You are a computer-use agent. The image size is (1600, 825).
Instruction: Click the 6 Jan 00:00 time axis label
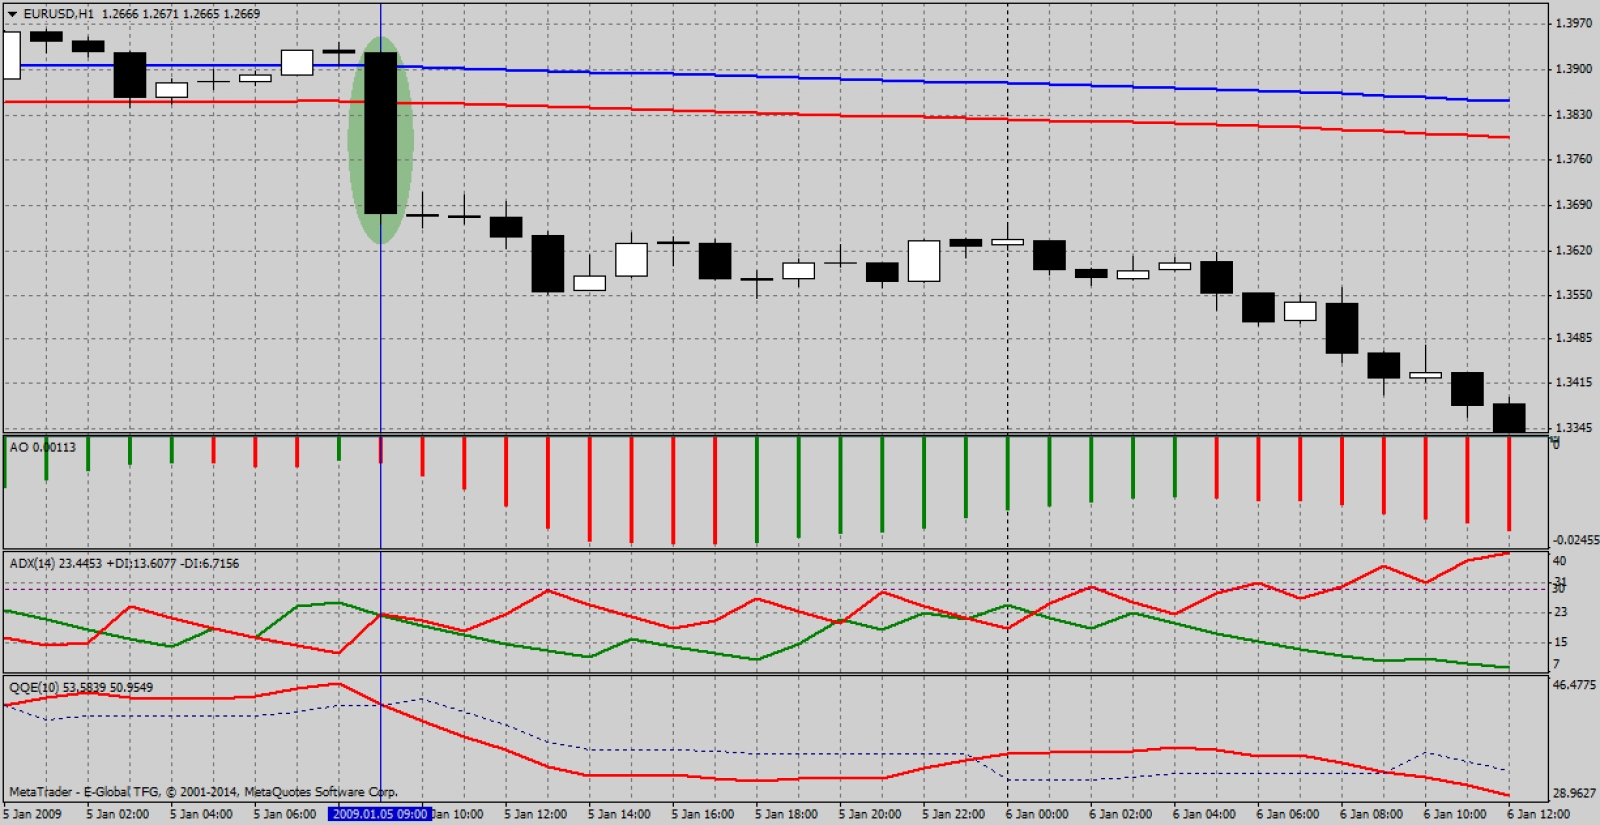[x=1037, y=814]
